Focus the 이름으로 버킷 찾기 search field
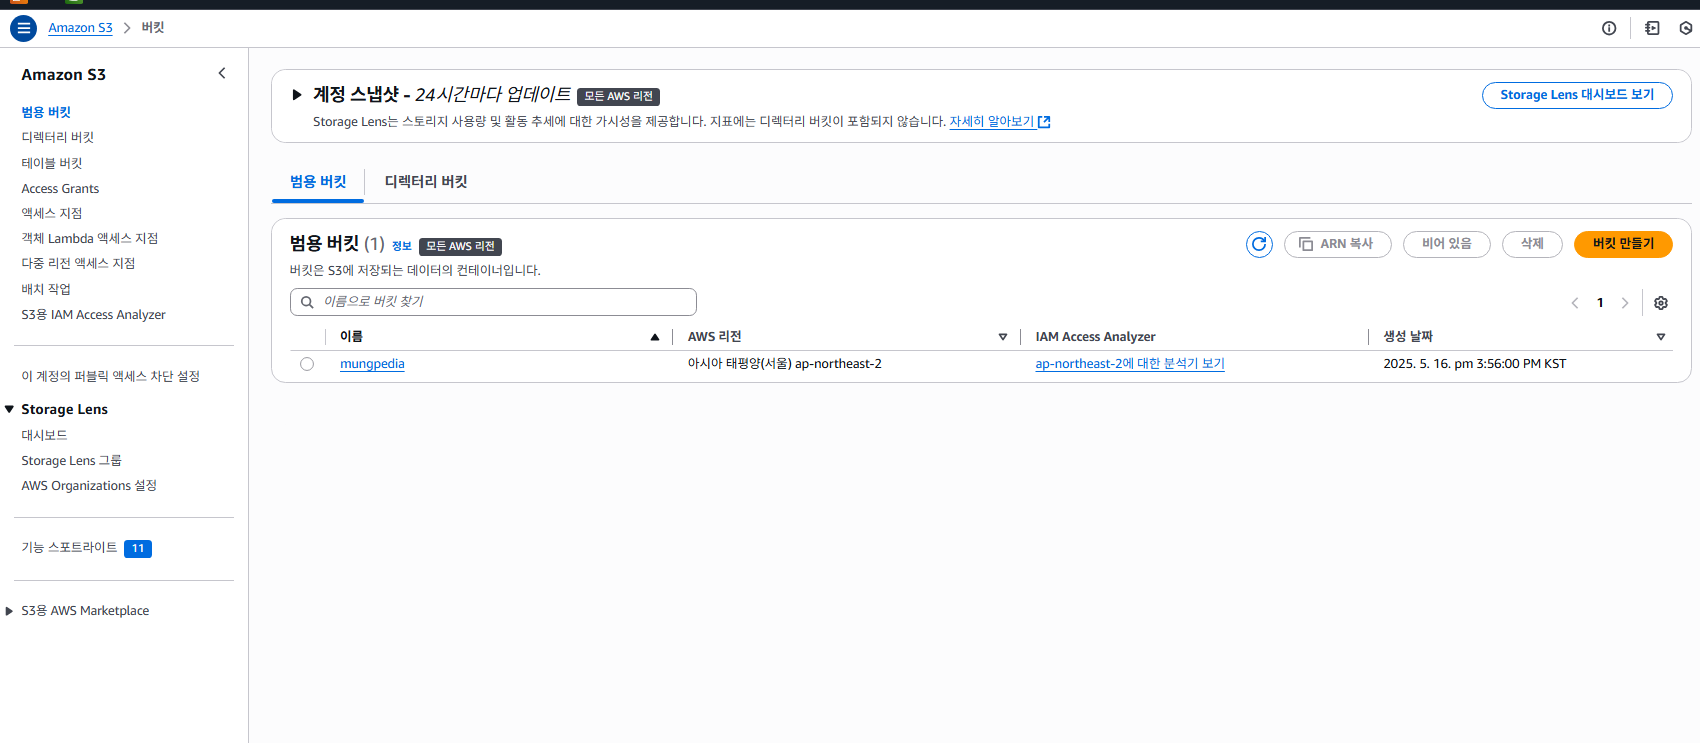Screen dimensions: 1700x743 [493, 302]
